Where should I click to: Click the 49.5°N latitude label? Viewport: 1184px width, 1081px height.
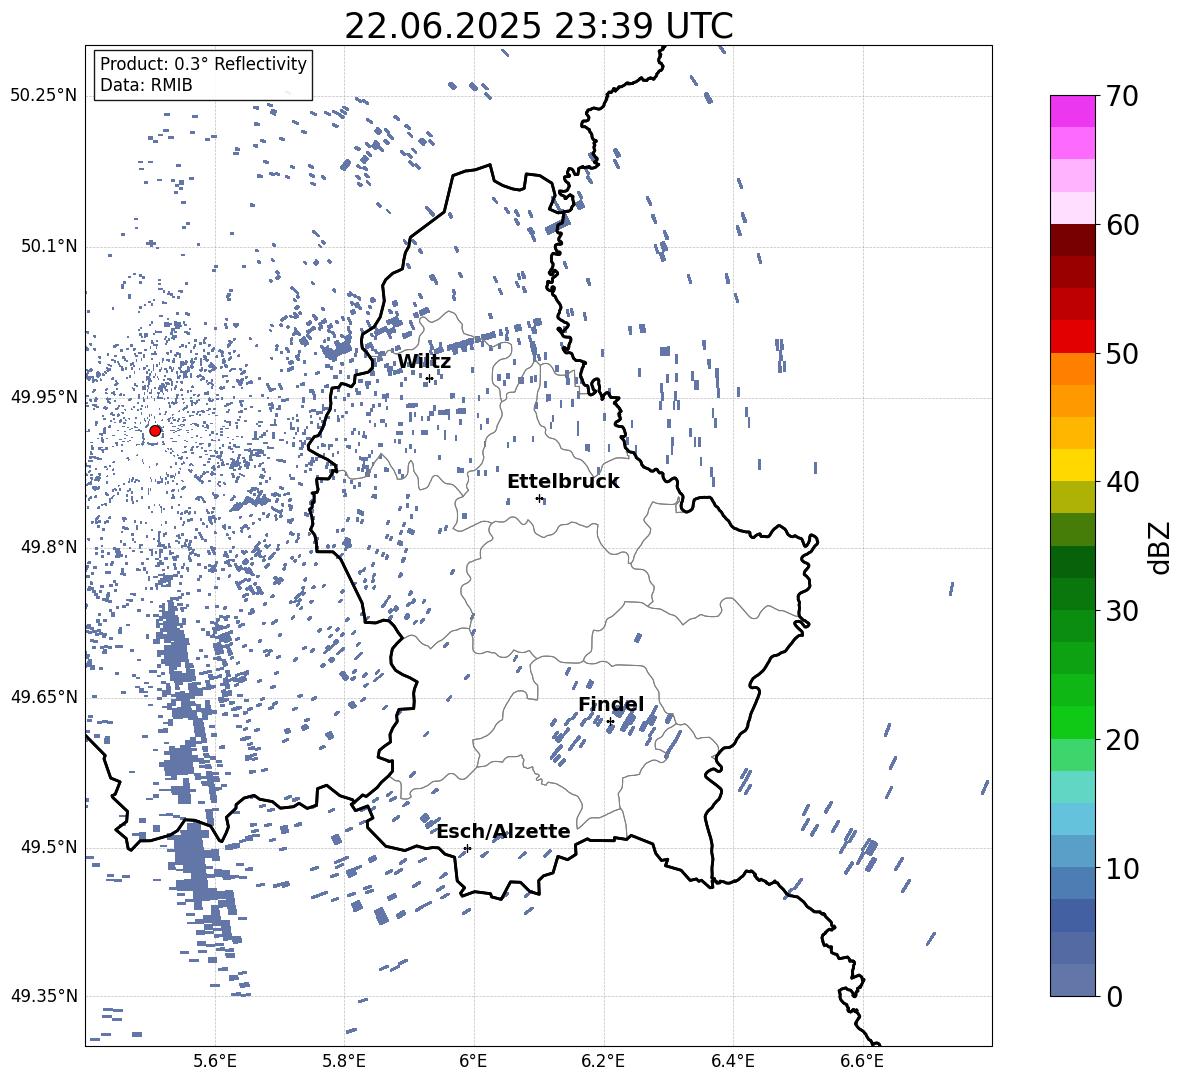tap(50, 846)
